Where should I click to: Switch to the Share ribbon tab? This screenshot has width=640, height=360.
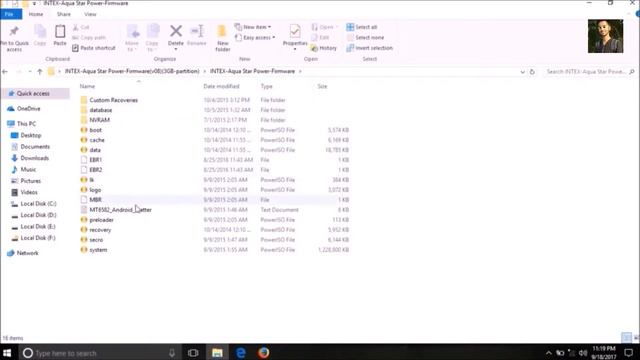coord(64,14)
